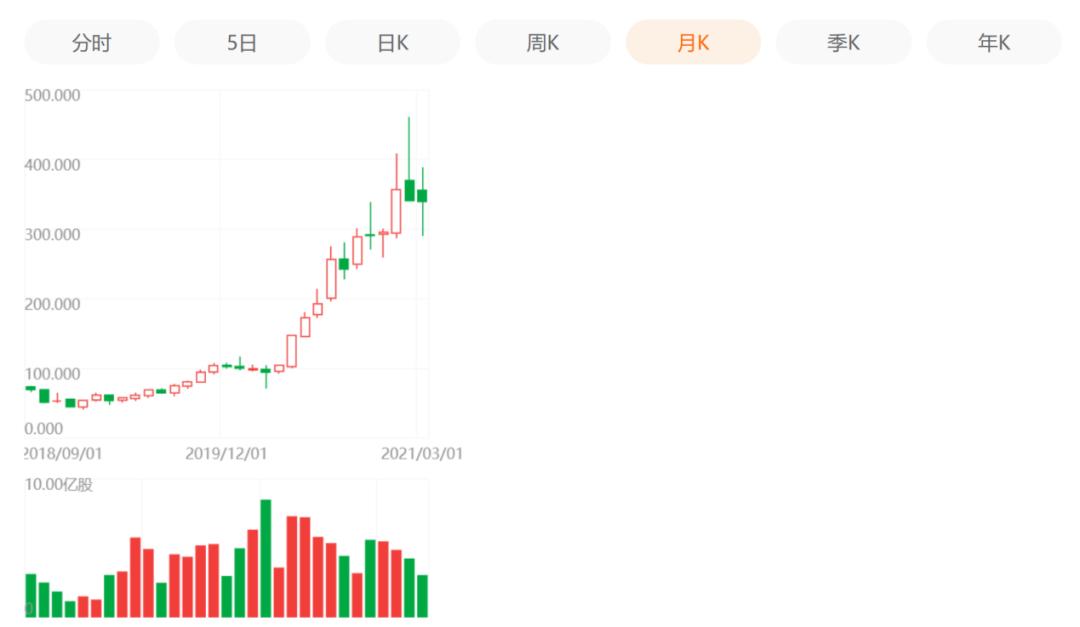Switch to 季K quarterly view
Screen dimensions: 1080x627
pos(843,43)
